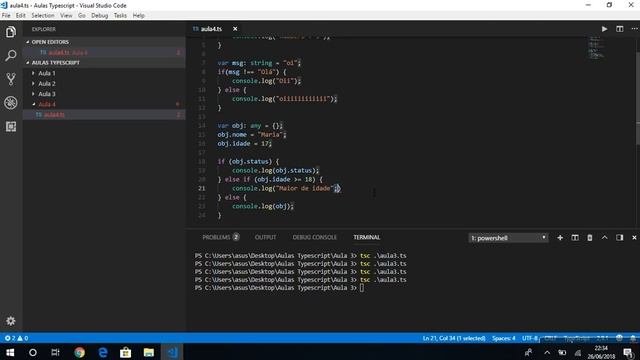Open the Search view in activity bar
640x360 pixels.
coord(11,55)
